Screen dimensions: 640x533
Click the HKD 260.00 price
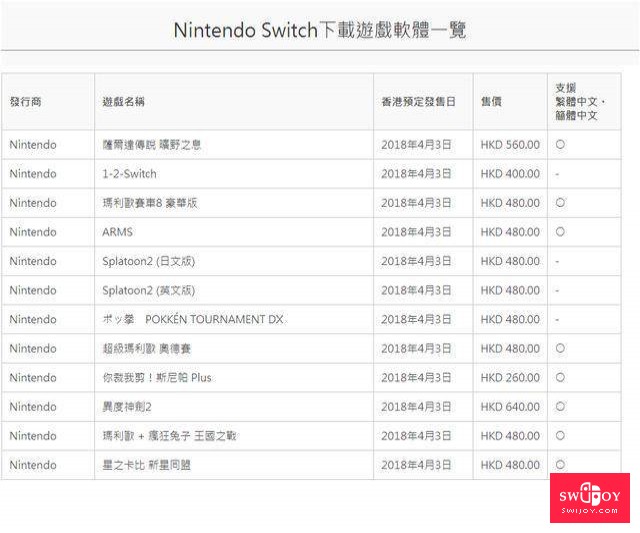click(510, 378)
